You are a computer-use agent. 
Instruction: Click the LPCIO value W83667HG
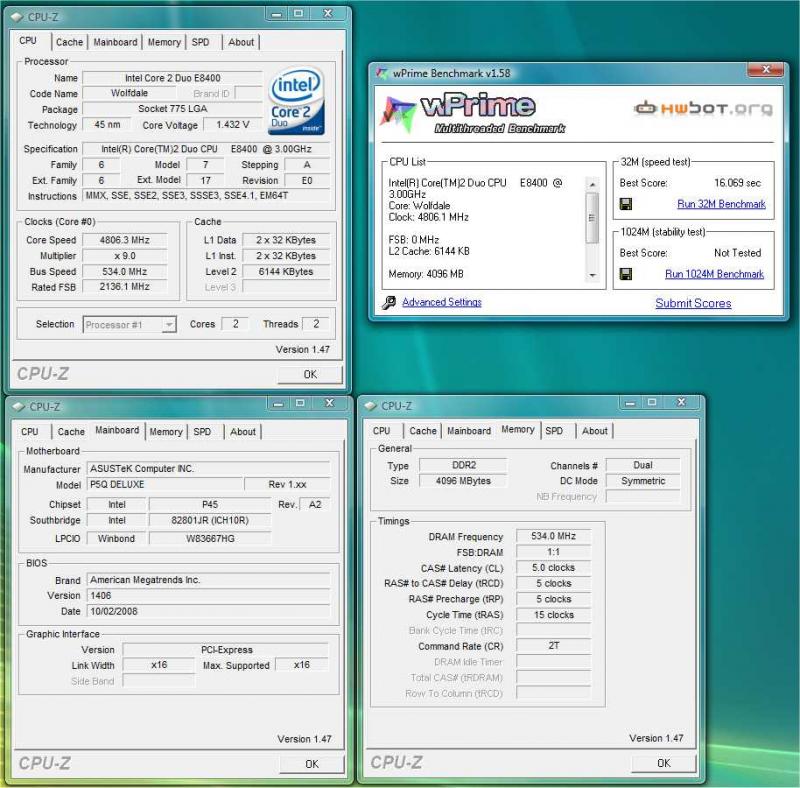coord(210,538)
